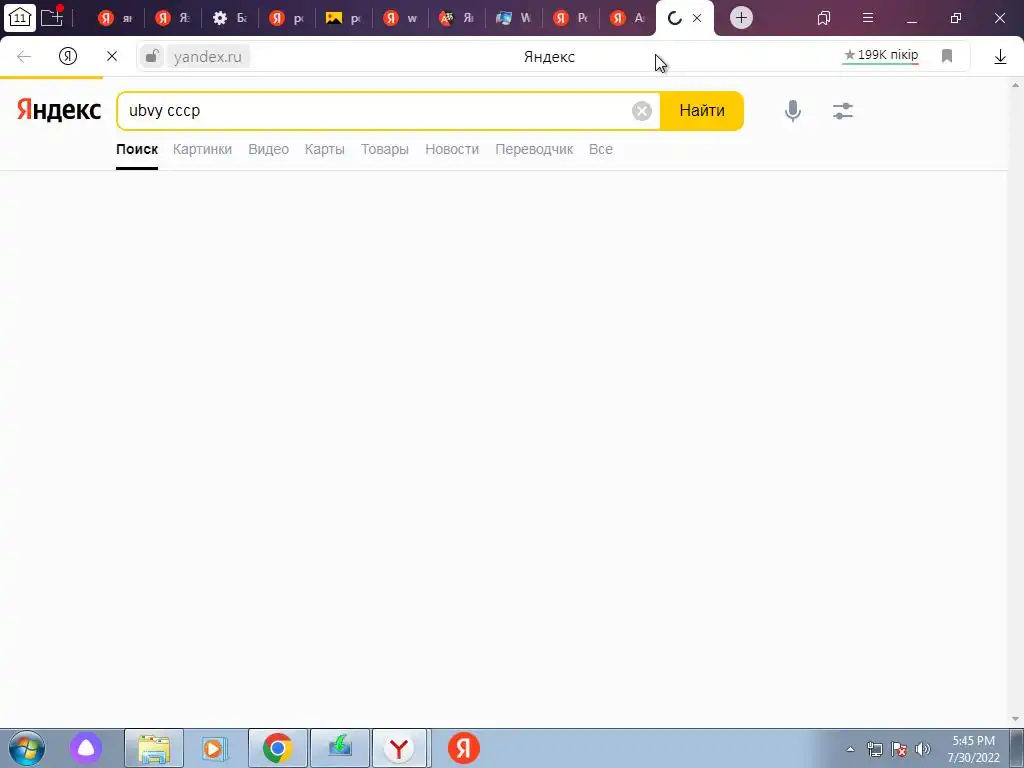Image resolution: width=1024 pixels, height=768 pixels.
Task: Open the downloads arrow icon
Action: point(1000,57)
